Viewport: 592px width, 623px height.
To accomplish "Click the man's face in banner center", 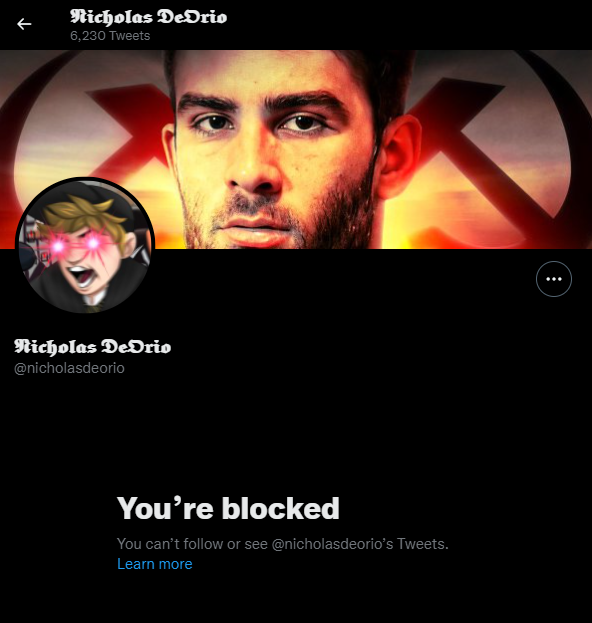I will pyautogui.click(x=274, y=149).
